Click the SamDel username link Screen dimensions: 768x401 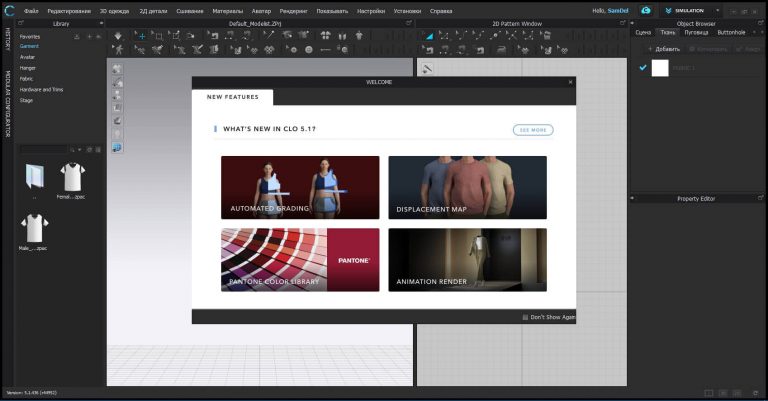coord(618,11)
